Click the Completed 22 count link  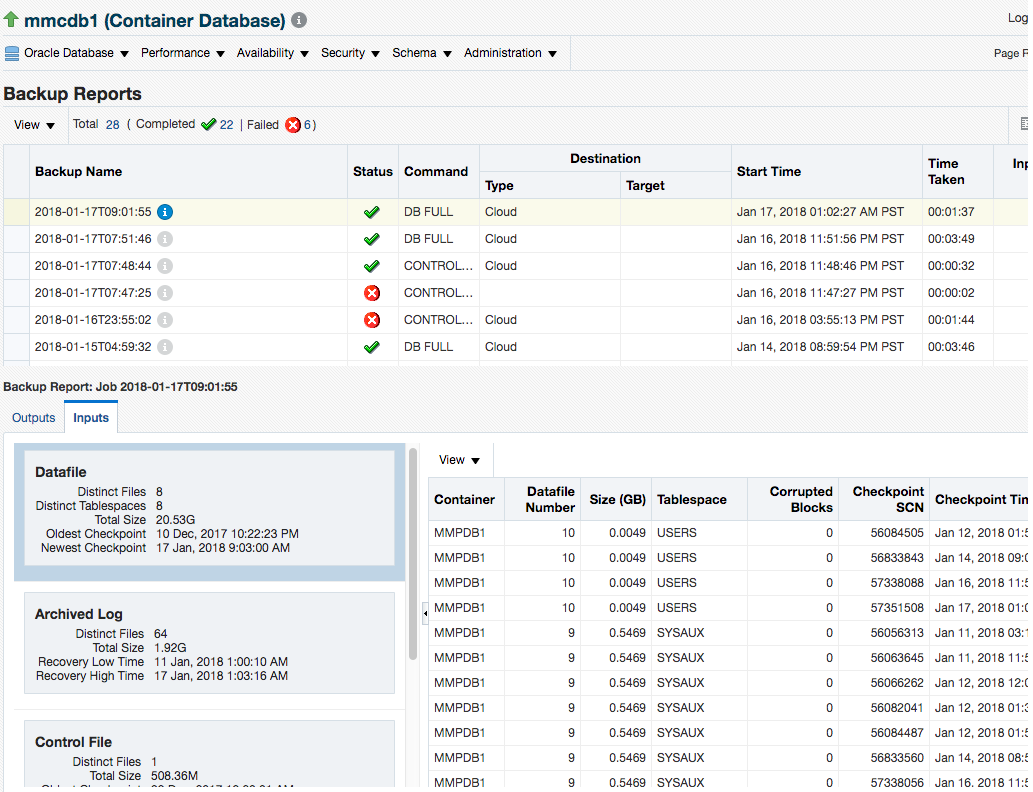[227, 125]
